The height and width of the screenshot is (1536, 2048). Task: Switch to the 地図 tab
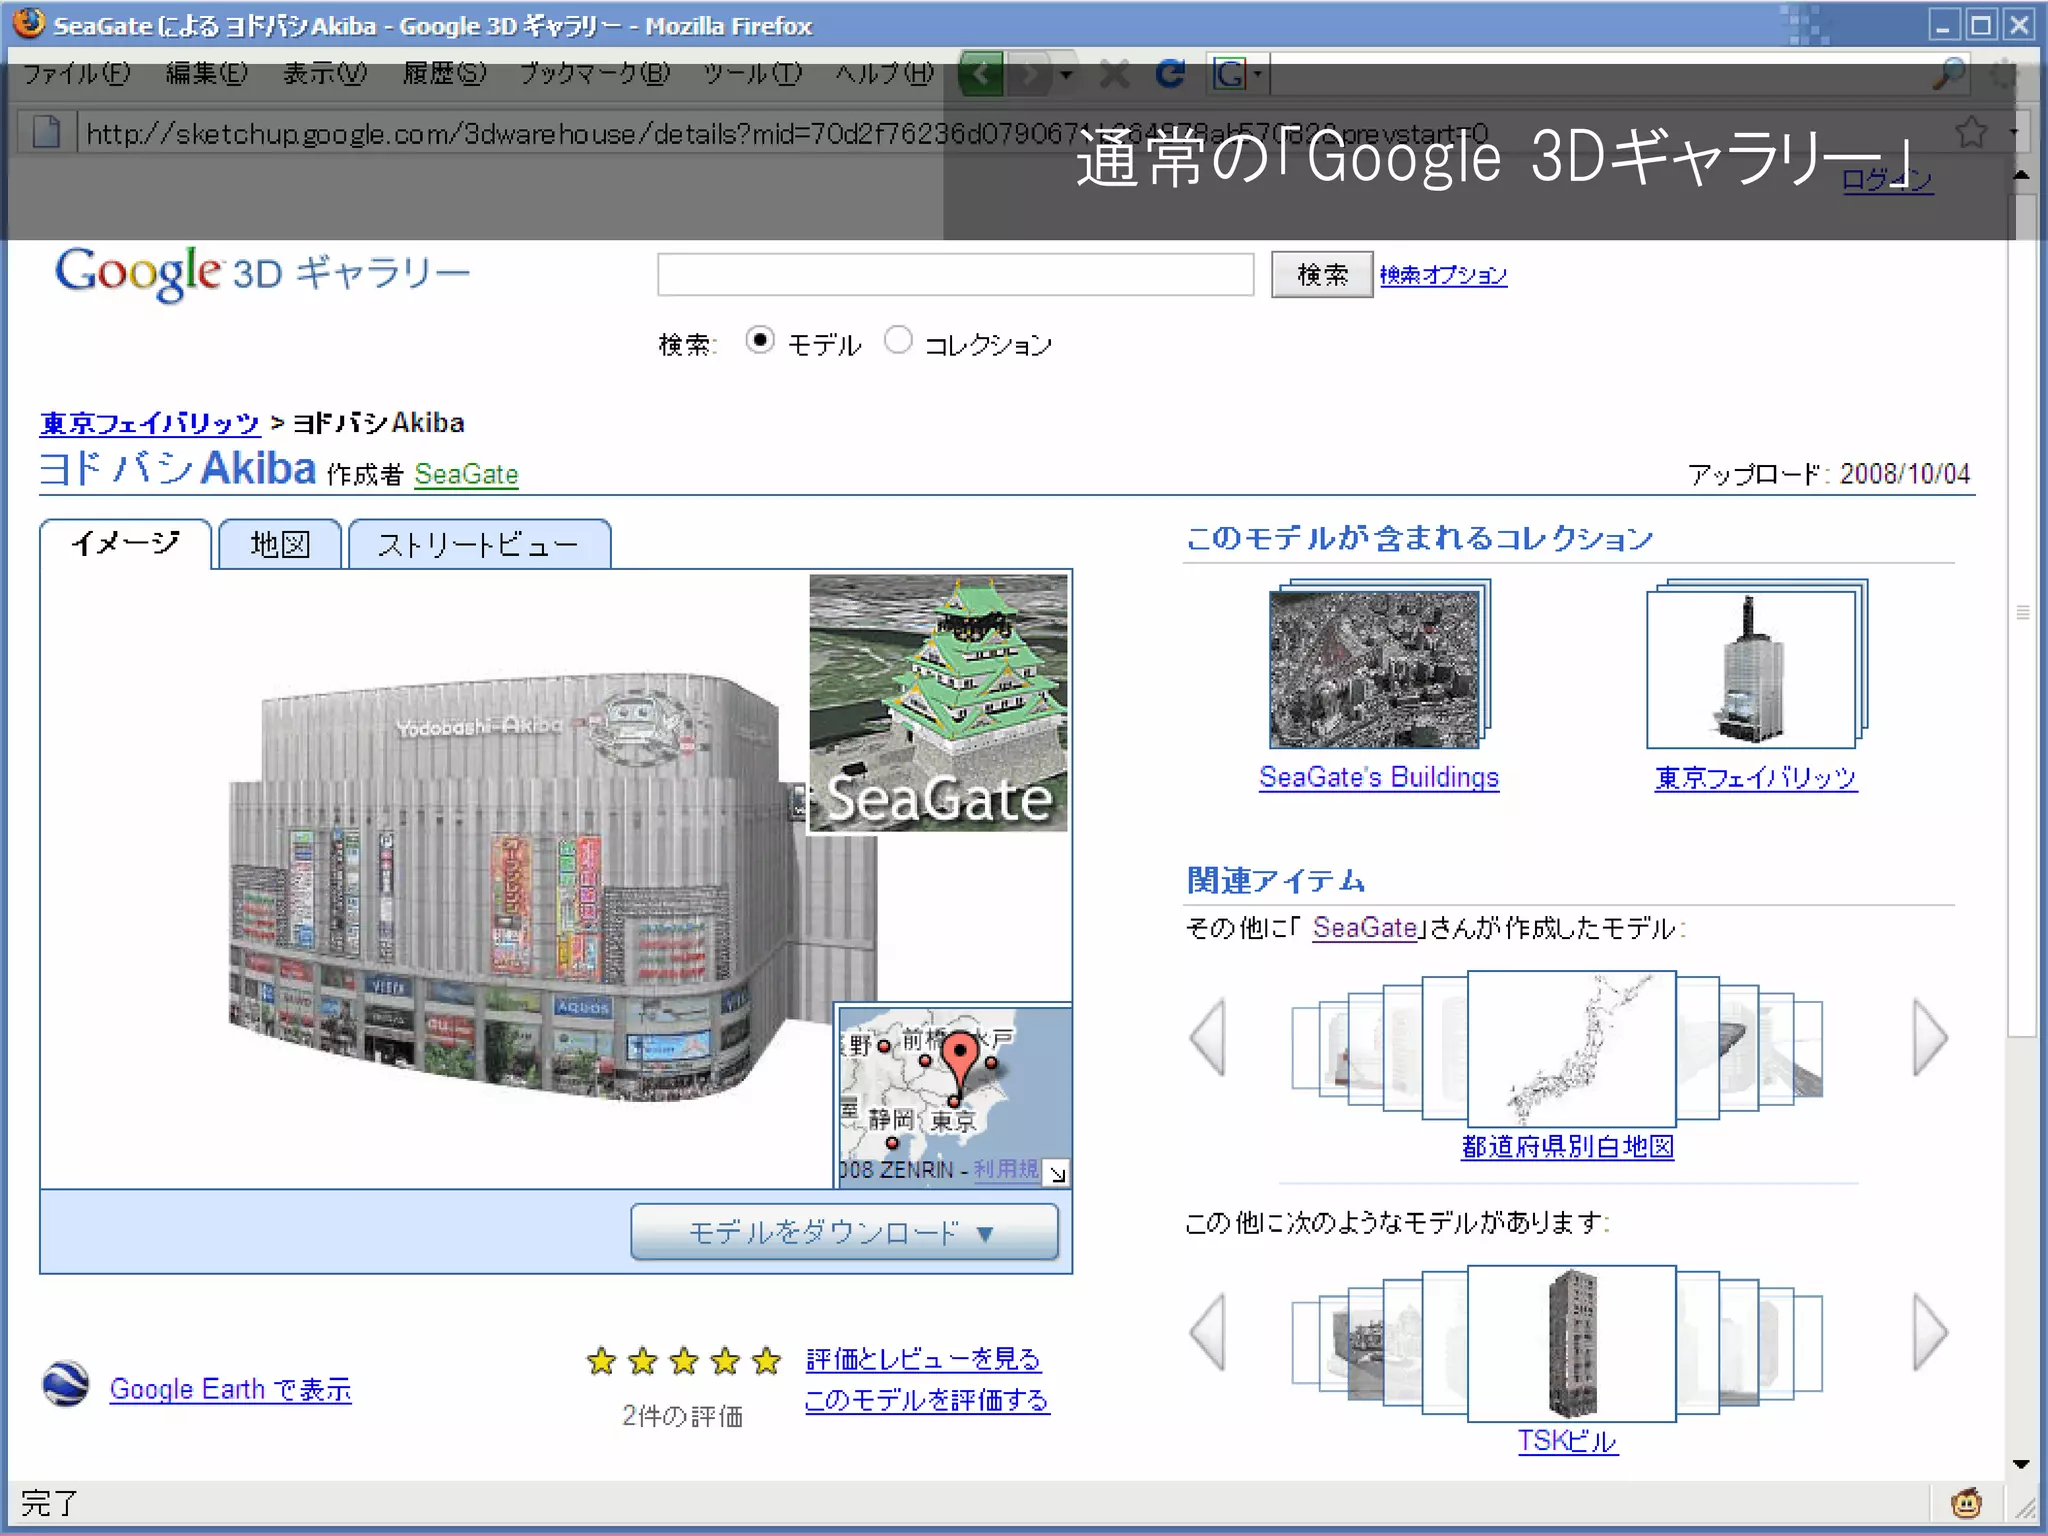pos(280,545)
